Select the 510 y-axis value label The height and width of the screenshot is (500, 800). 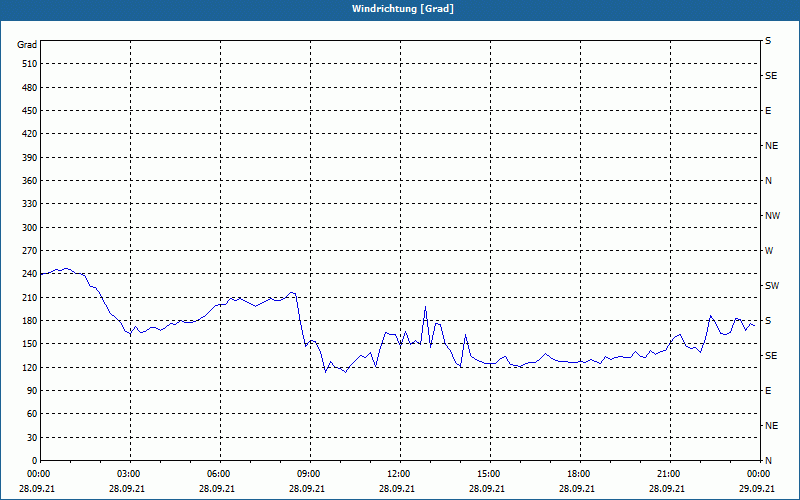[30, 64]
